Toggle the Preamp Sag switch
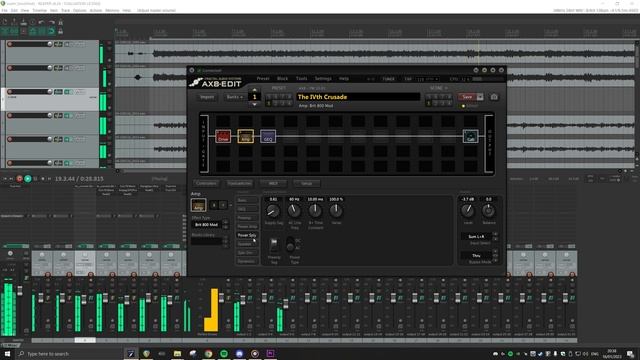 (x=274, y=244)
